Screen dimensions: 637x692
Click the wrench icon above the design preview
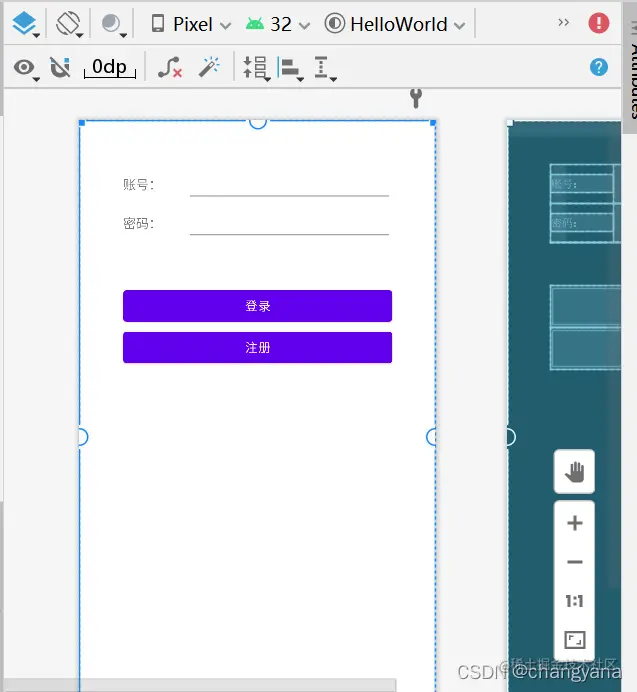coord(416,98)
